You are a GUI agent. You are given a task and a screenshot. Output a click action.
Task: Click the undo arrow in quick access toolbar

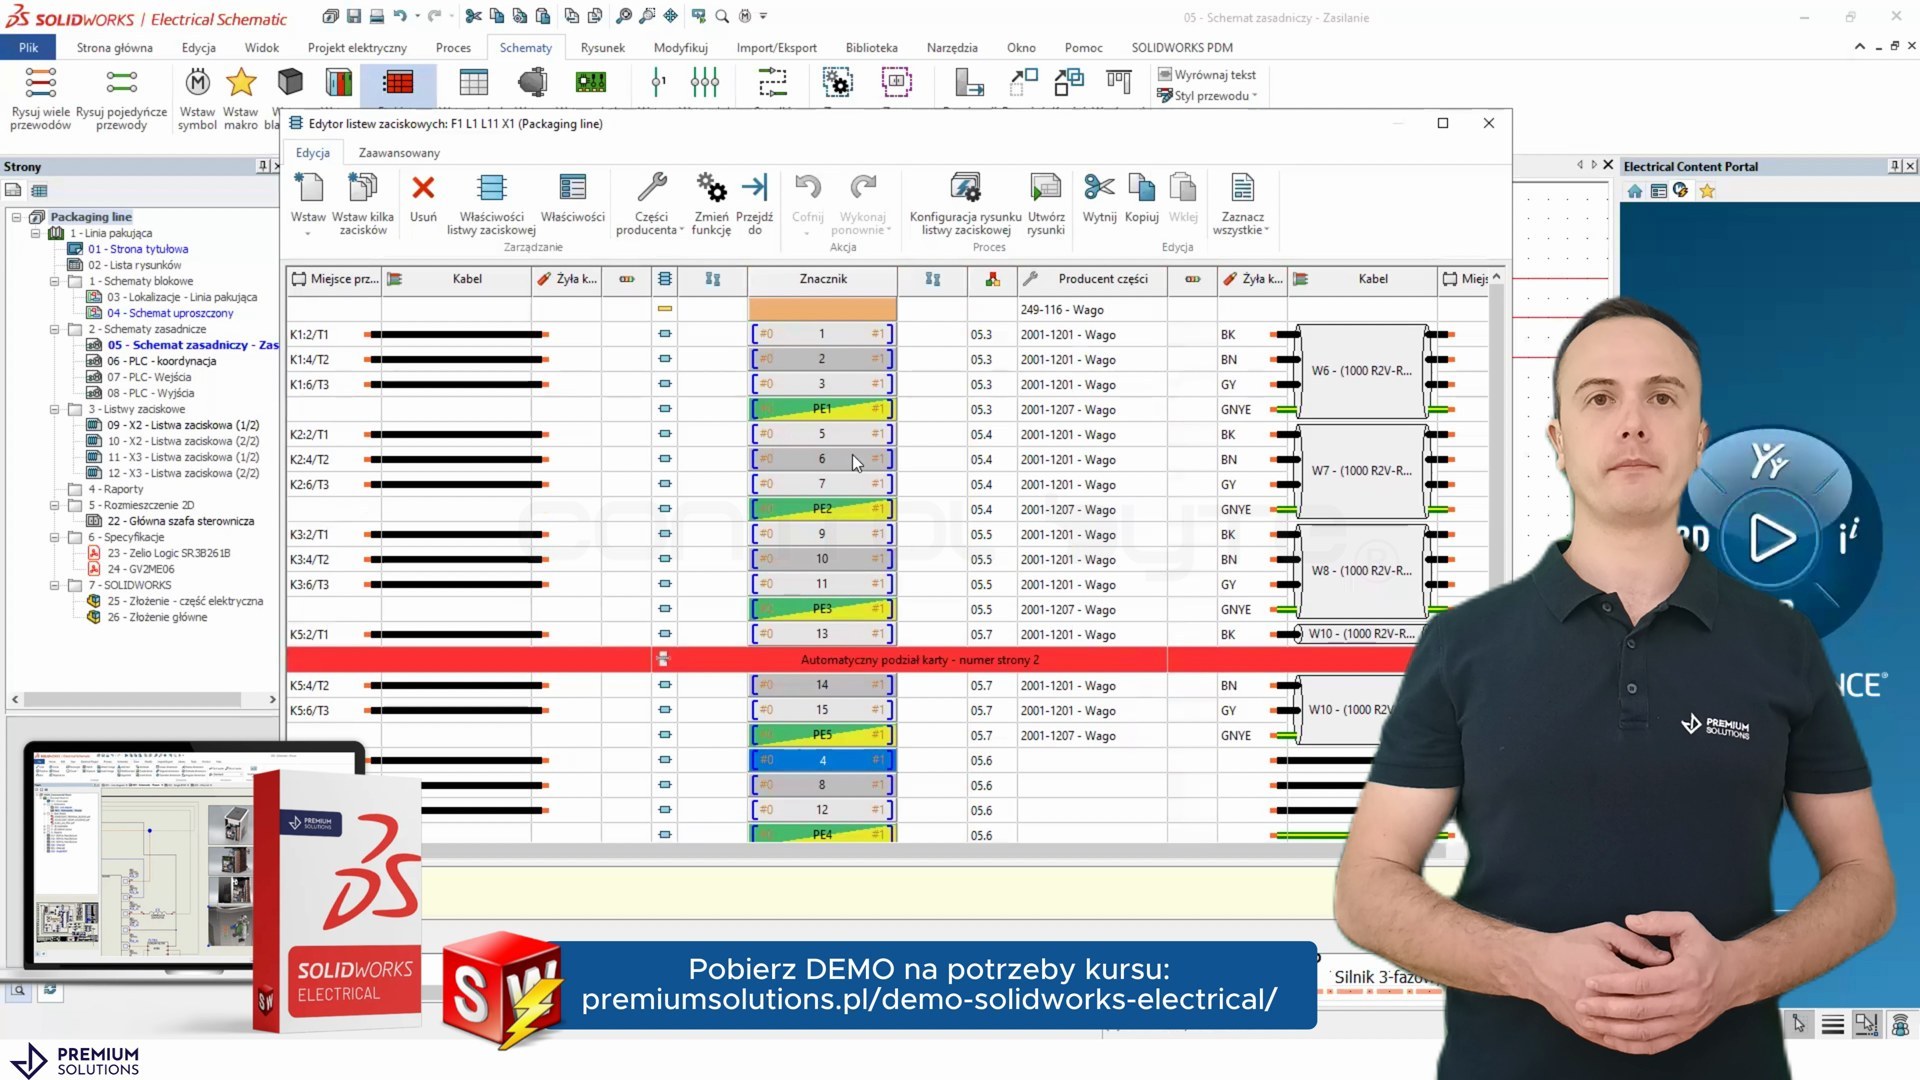pos(400,16)
